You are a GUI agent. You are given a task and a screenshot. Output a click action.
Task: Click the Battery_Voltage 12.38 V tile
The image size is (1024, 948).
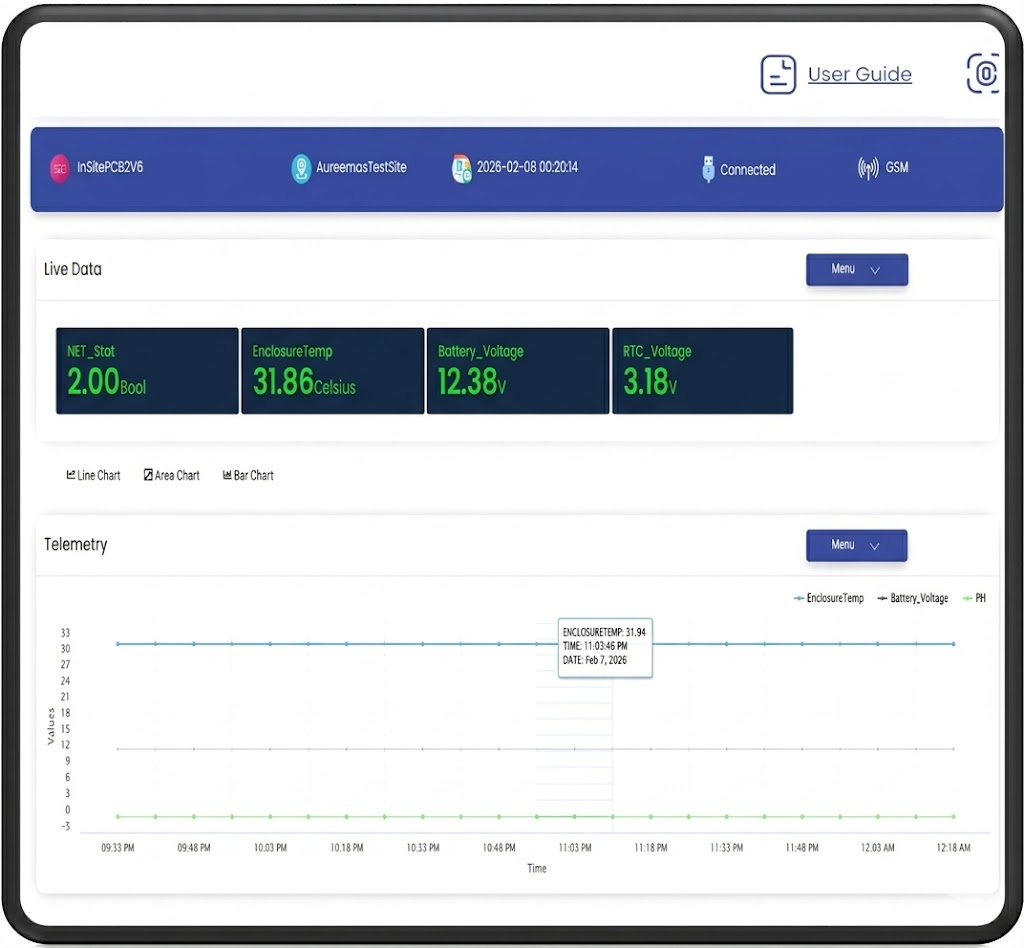point(517,370)
